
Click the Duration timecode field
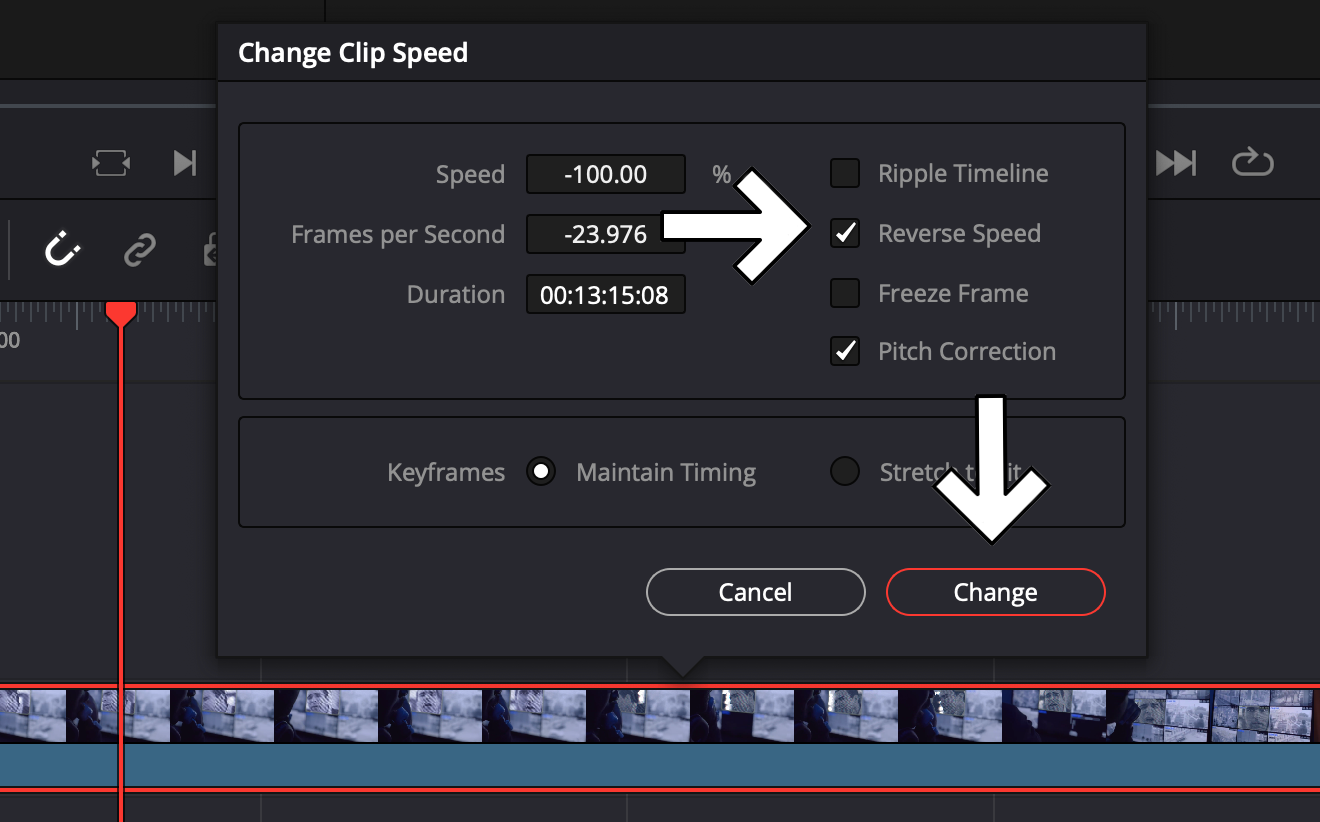(605, 294)
